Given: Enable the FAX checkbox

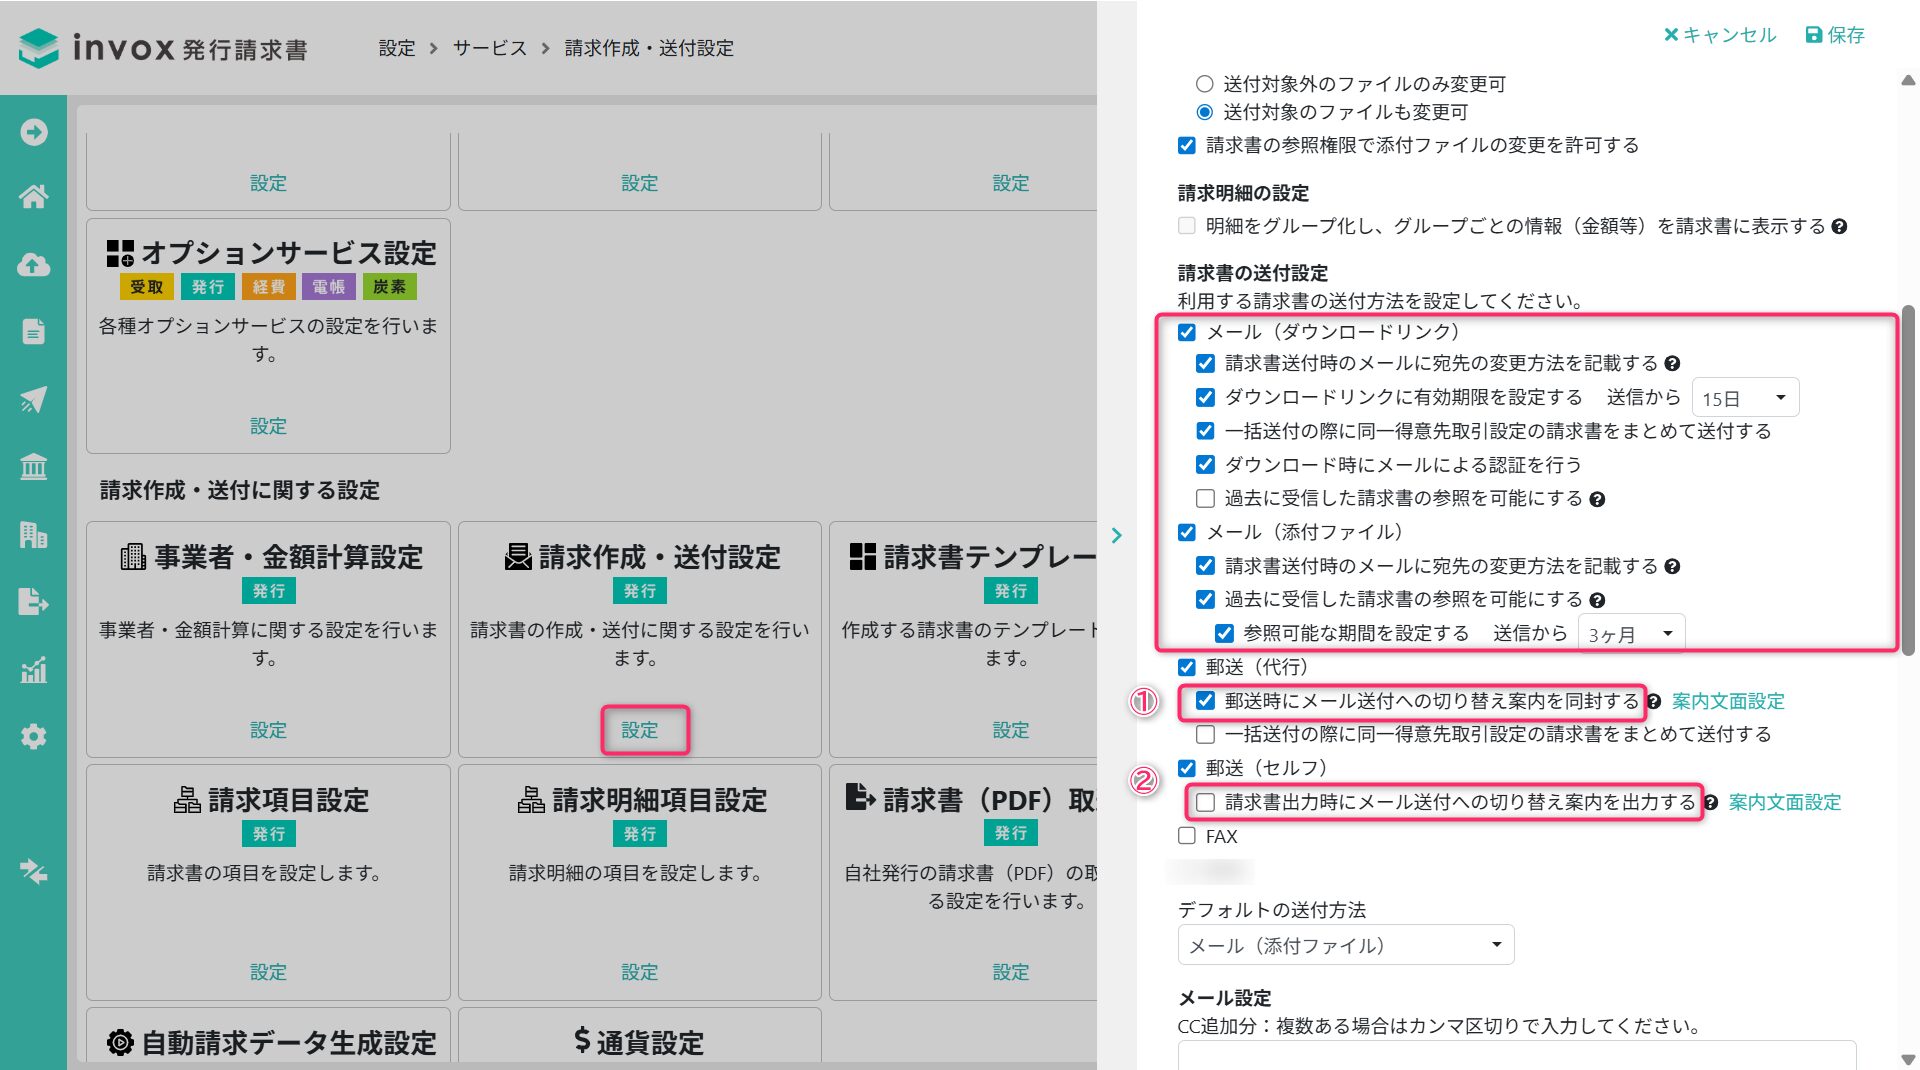Looking at the screenshot, I should (1187, 836).
